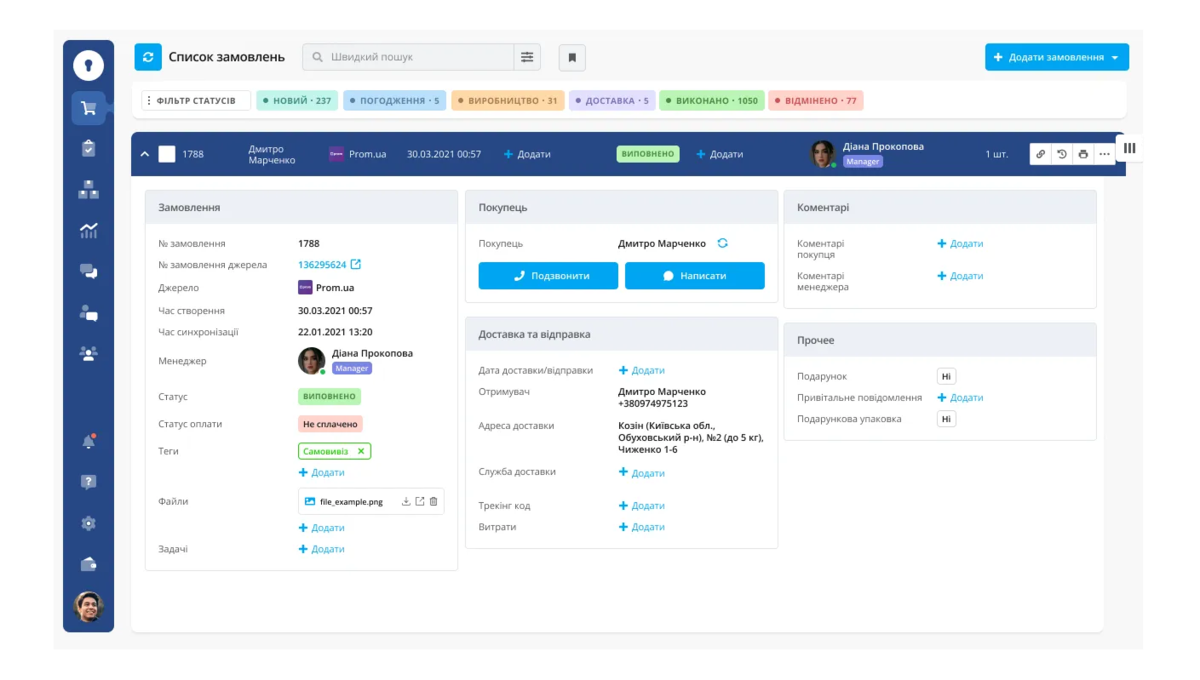Print the order using printer icon
This screenshot has width=1200, height=680.
tap(1083, 154)
